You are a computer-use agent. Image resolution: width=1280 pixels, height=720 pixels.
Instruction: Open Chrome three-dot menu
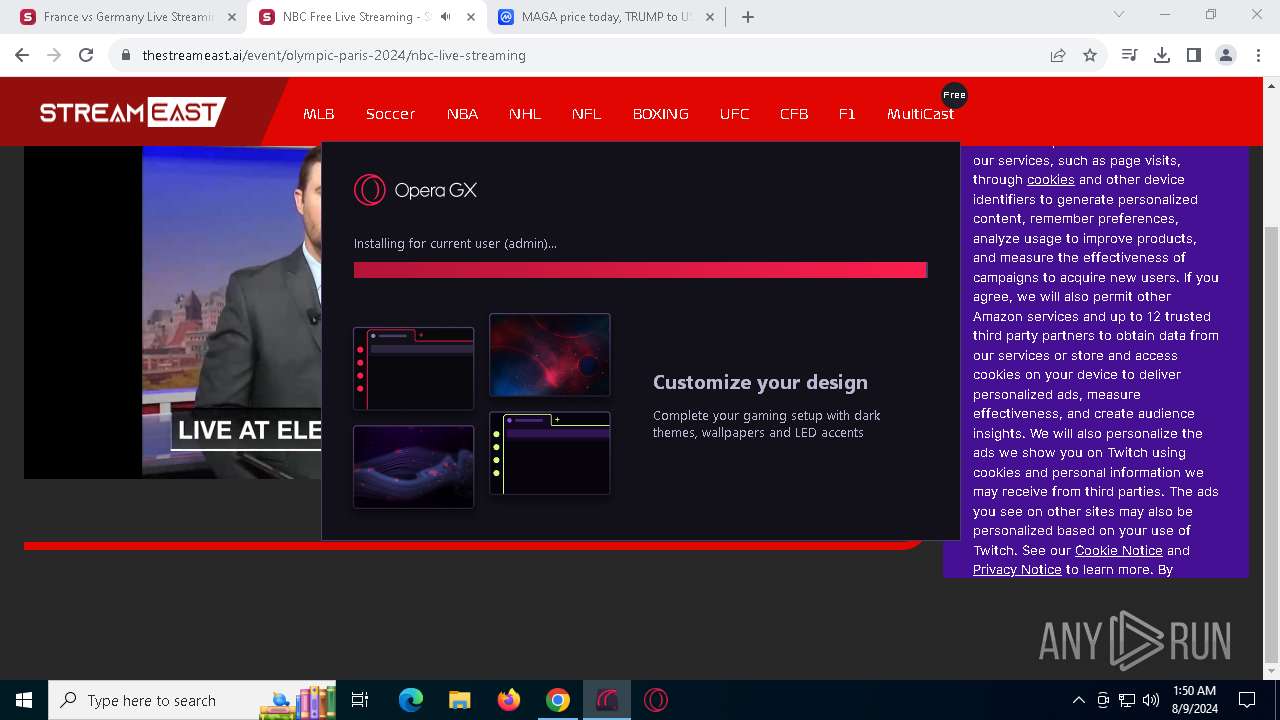pos(1258,55)
